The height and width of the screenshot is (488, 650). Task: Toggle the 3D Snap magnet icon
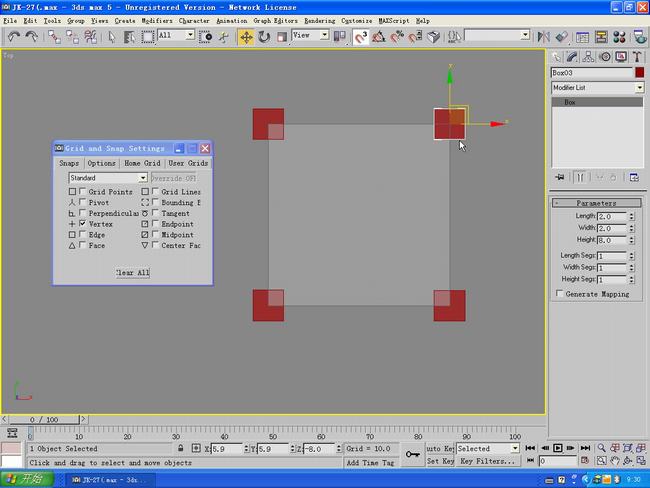tap(361, 37)
